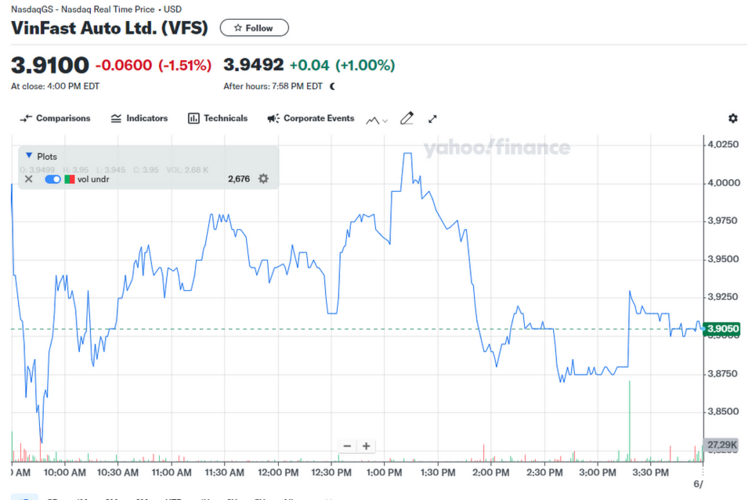Collapse the Plots panel
The height and width of the screenshot is (500, 752).
(28, 156)
